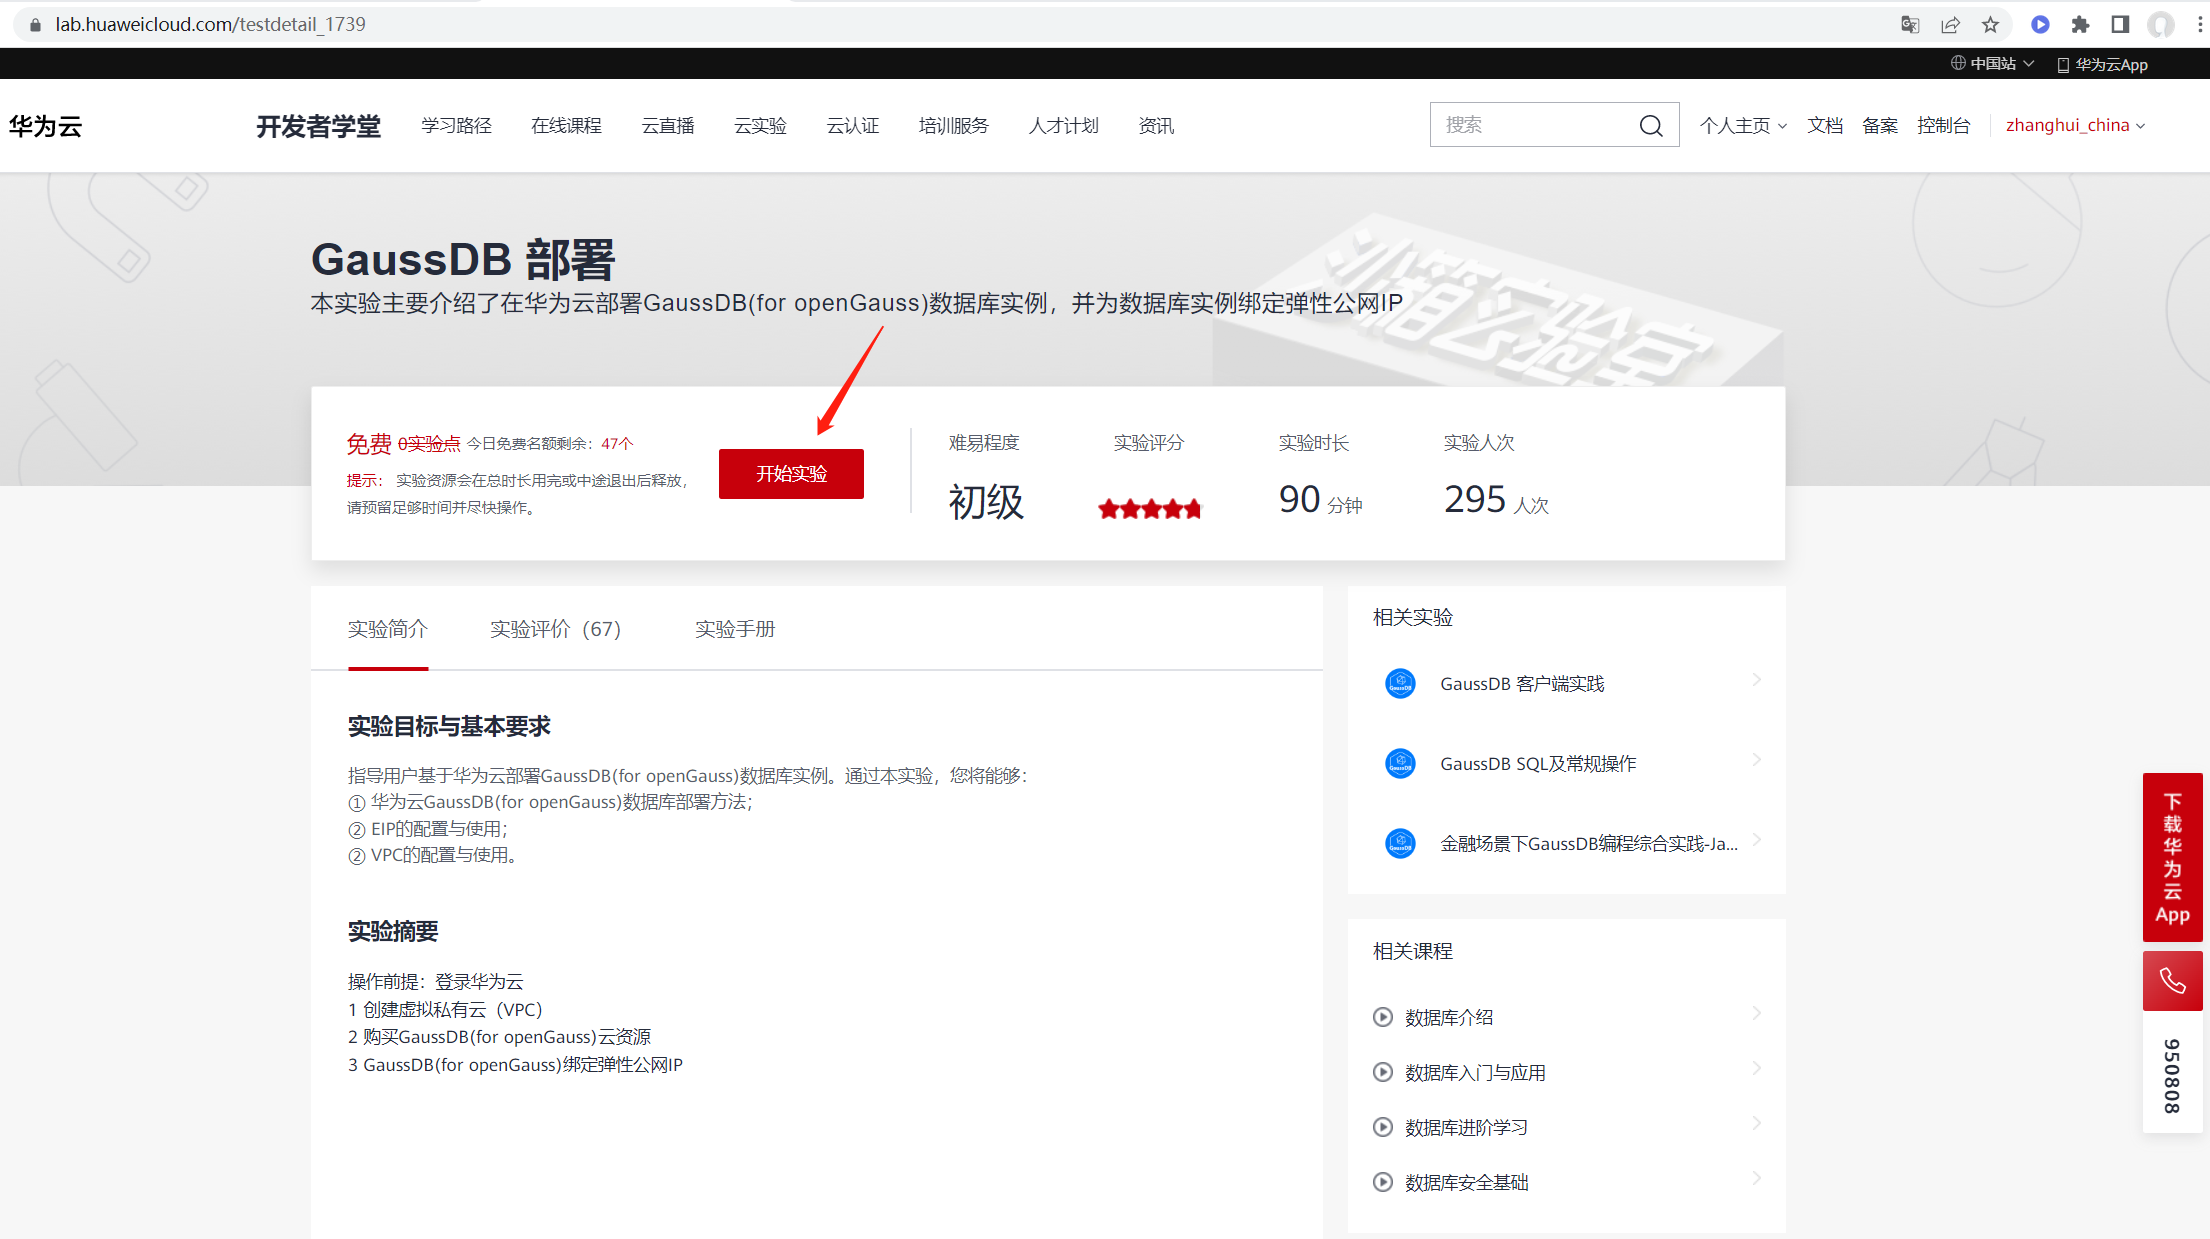Click the search magnifier icon
The width and height of the screenshot is (2210, 1239).
pyautogui.click(x=1651, y=125)
